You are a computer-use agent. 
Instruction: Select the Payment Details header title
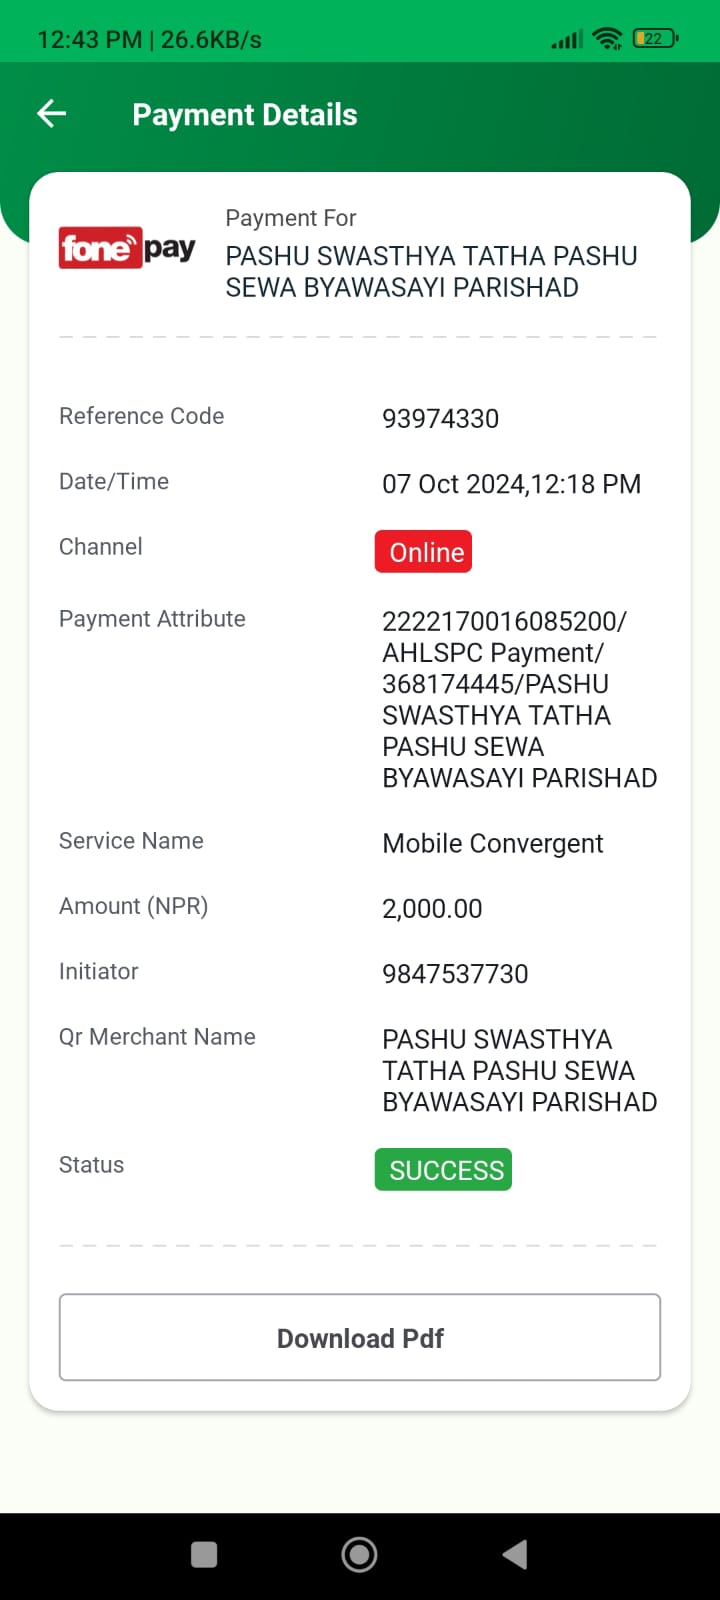click(x=245, y=115)
